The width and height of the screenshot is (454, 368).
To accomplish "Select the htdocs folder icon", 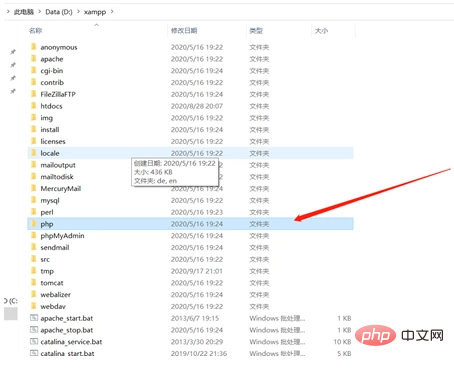I will click(33, 106).
